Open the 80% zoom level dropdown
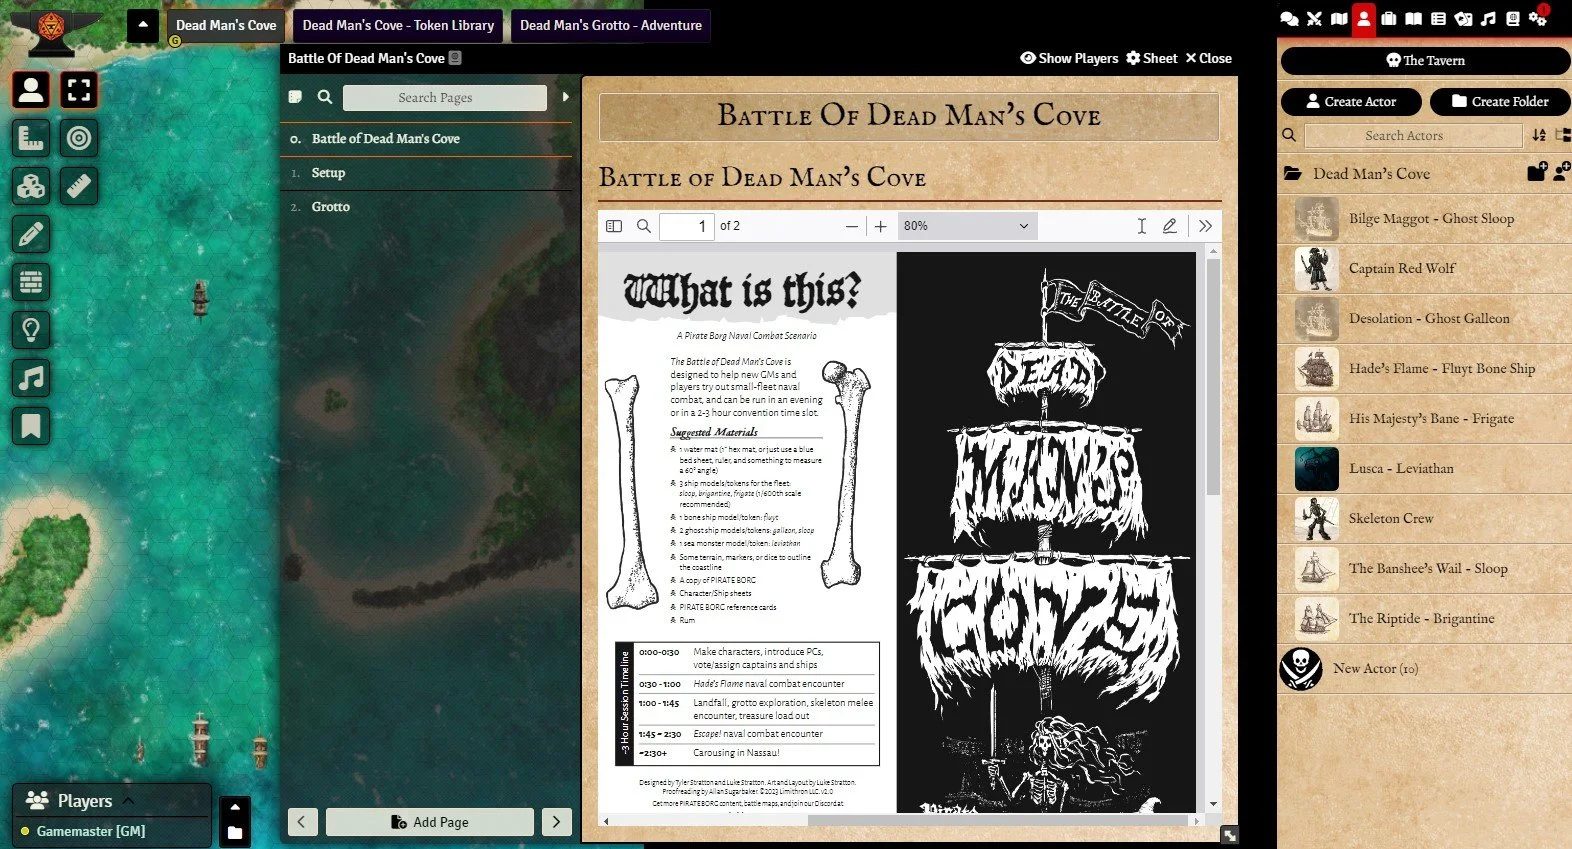The width and height of the screenshot is (1572, 849). 966,226
